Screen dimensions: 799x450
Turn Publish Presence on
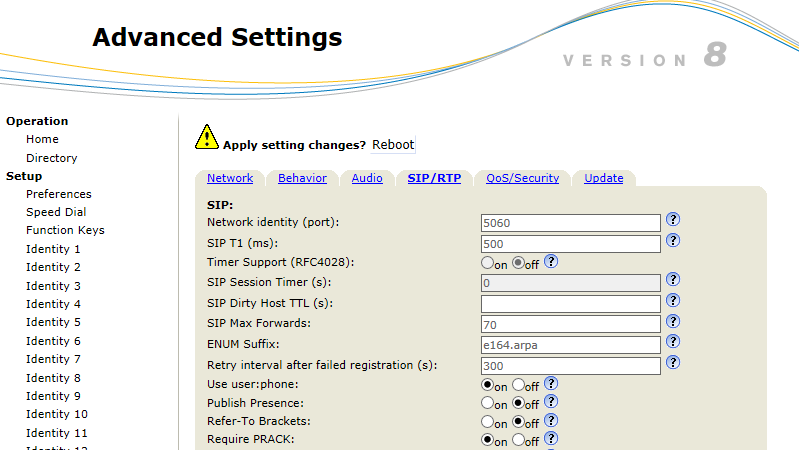pyautogui.click(x=488, y=404)
